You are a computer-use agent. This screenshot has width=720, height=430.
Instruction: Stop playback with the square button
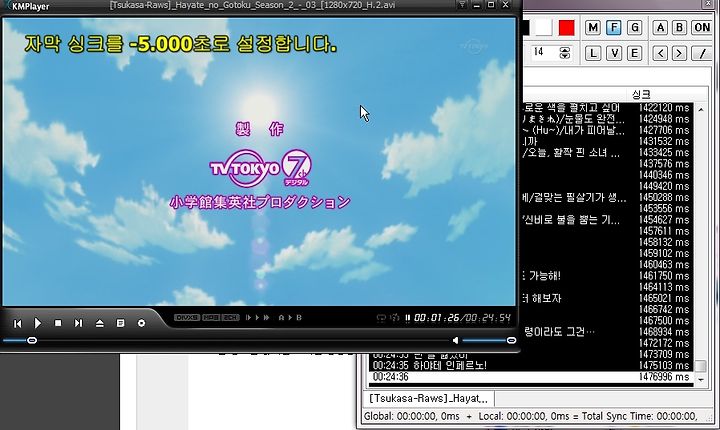click(x=58, y=323)
